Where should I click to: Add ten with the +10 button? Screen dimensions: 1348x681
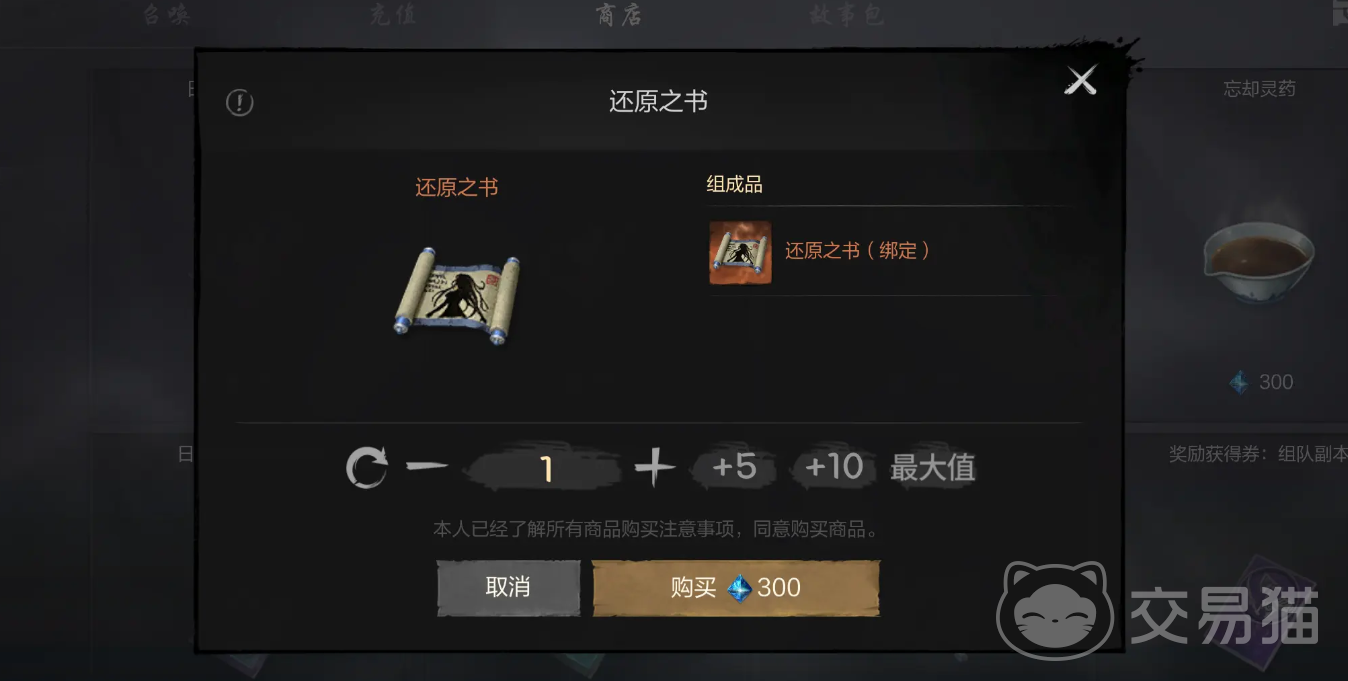click(x=834, y=467)
